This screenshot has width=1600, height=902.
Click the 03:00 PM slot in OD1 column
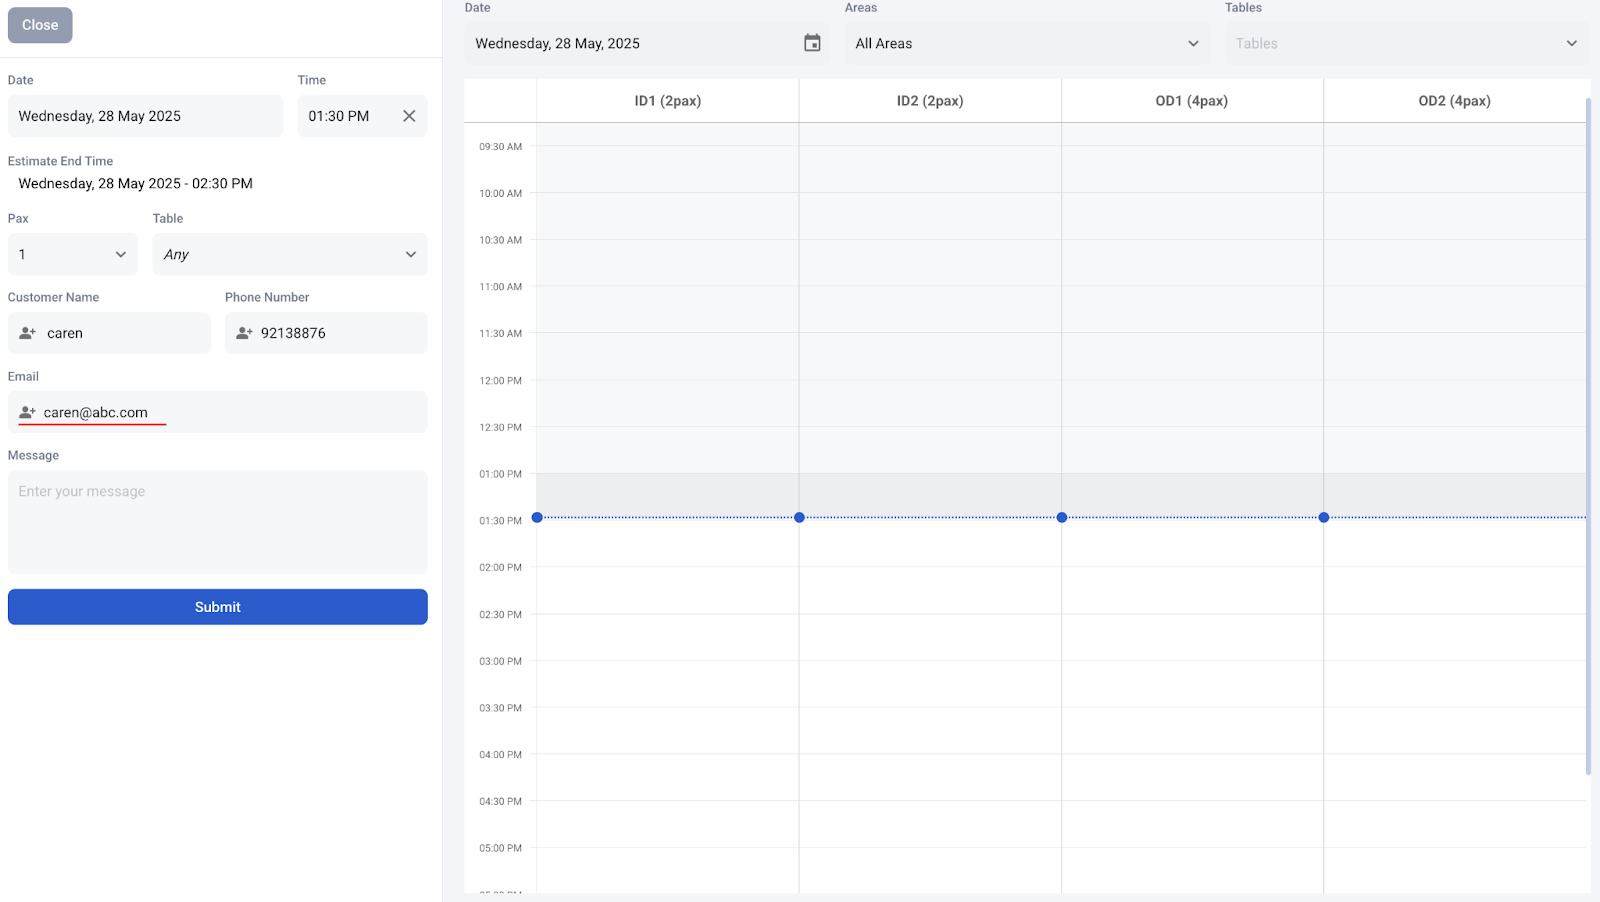1192,684
